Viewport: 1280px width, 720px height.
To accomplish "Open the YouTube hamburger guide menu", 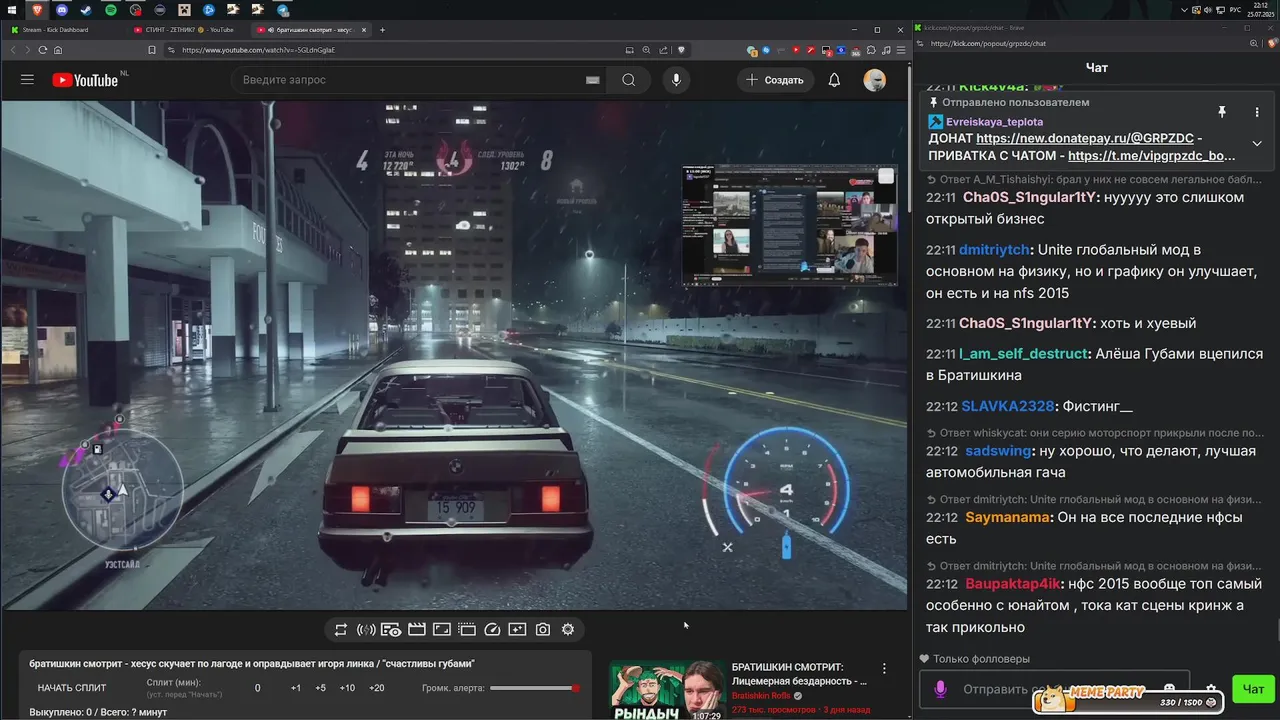I will pos(27,80).
